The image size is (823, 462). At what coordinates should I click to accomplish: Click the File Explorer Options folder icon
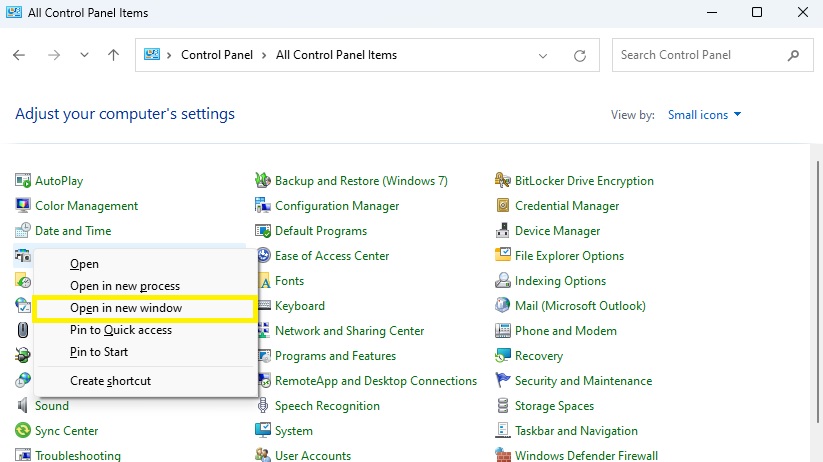(x=502, y=256)
